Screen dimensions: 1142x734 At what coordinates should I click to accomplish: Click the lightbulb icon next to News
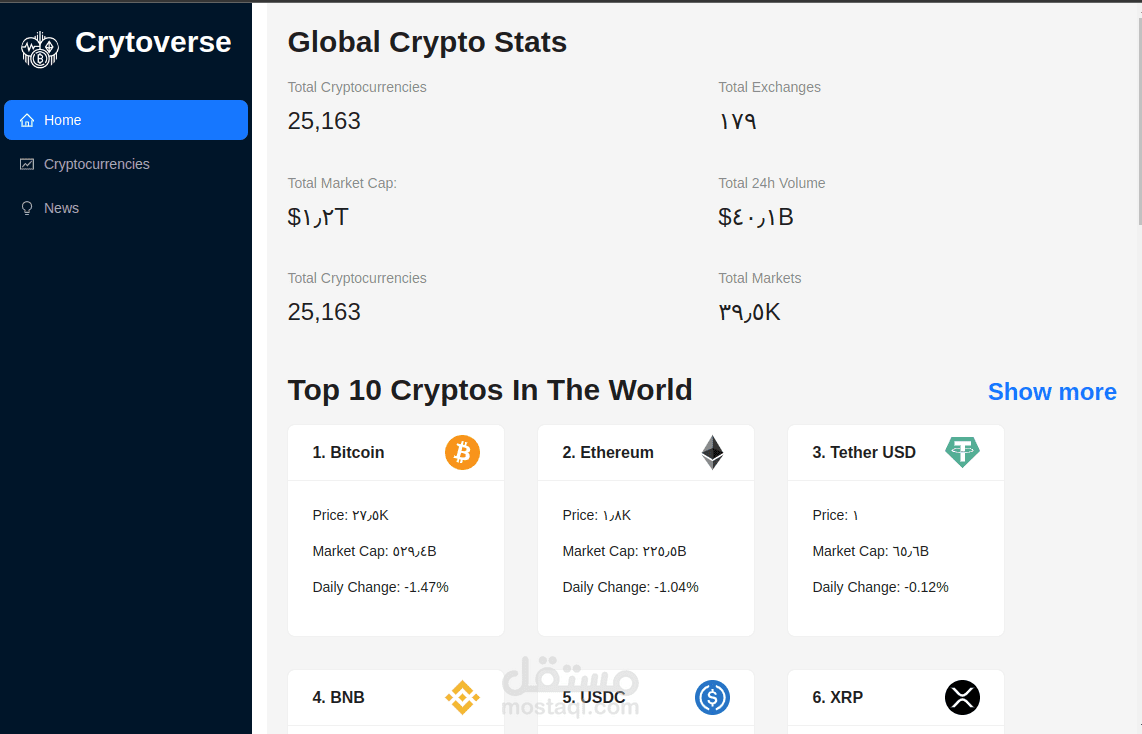pyautogui.click(x=27, y=207)
